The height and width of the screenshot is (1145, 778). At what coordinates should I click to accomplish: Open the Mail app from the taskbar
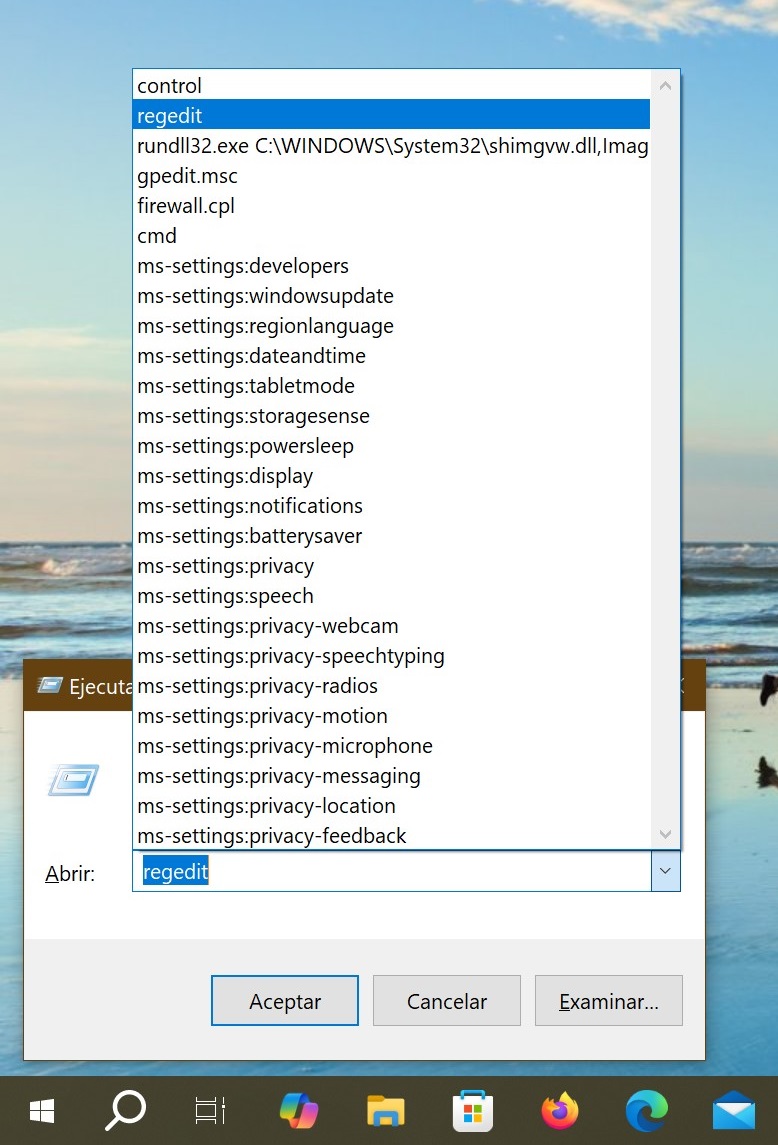coord(733,1111)
